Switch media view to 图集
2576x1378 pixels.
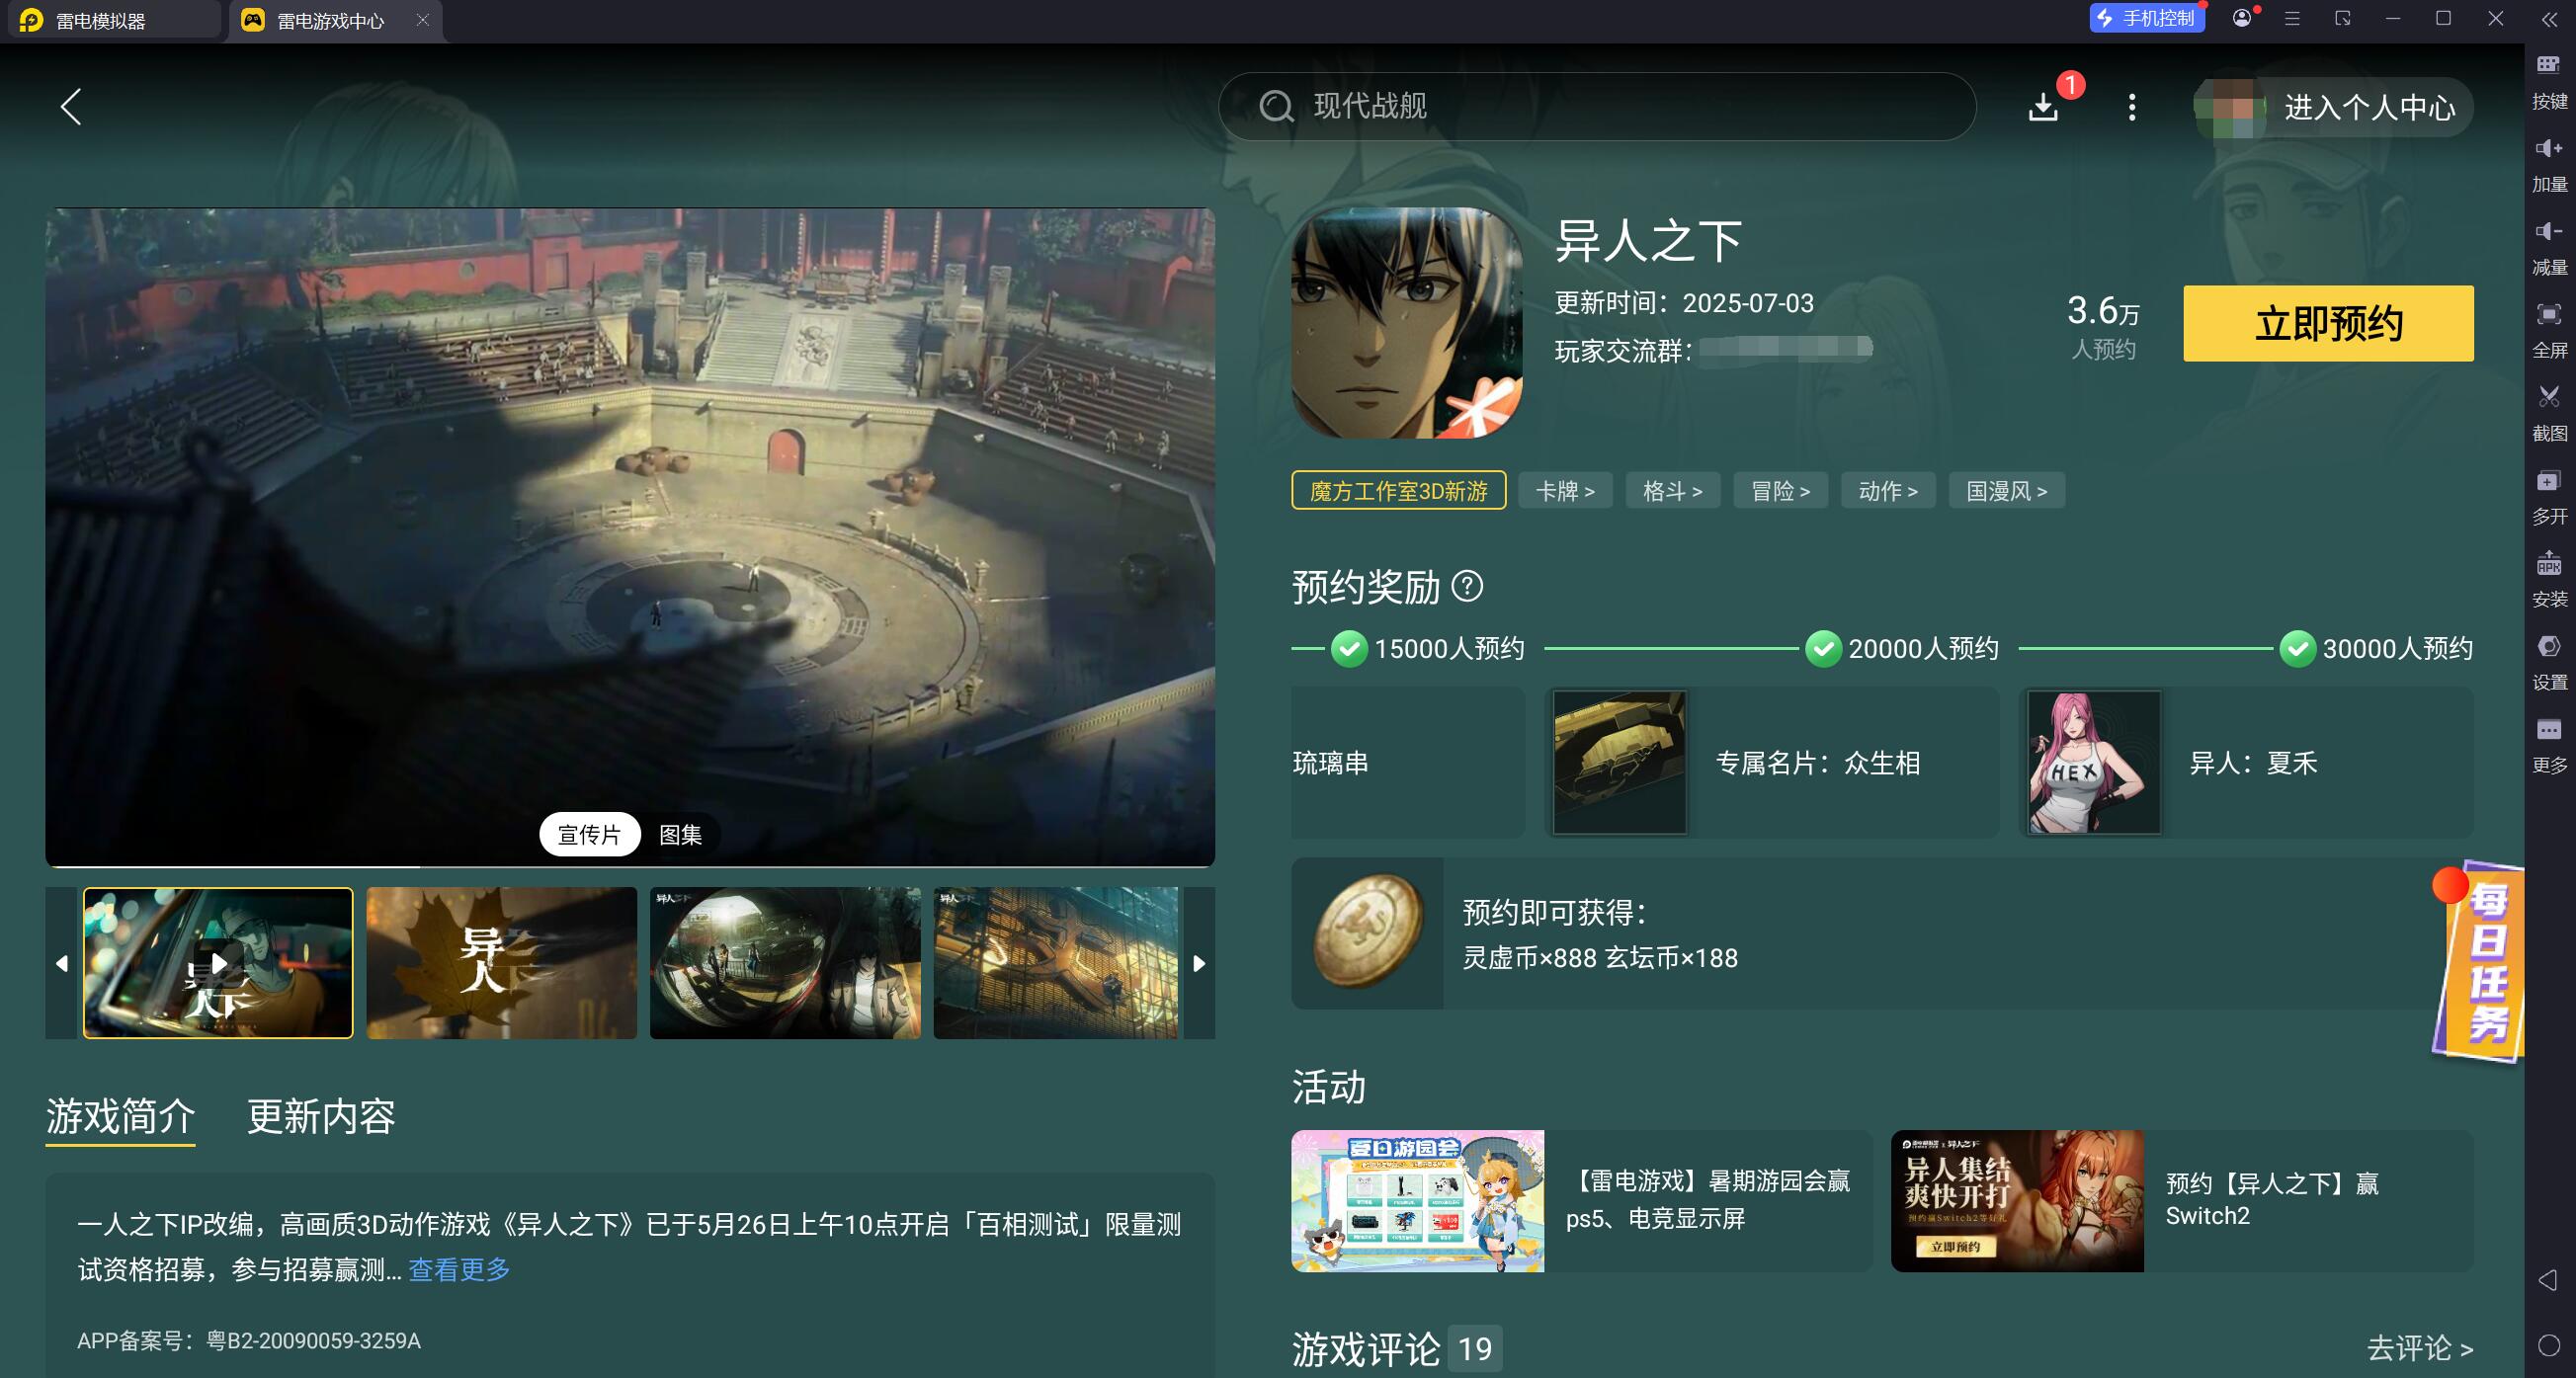[x=680, y=834]
